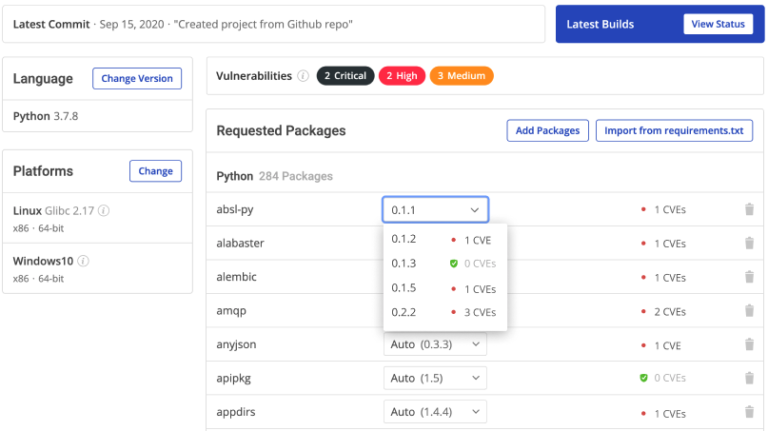This screenshot has width=768, height=431.
Task: Expand the anyjson Auto (0.3.3) version dropdown
Action: point(435,345)
